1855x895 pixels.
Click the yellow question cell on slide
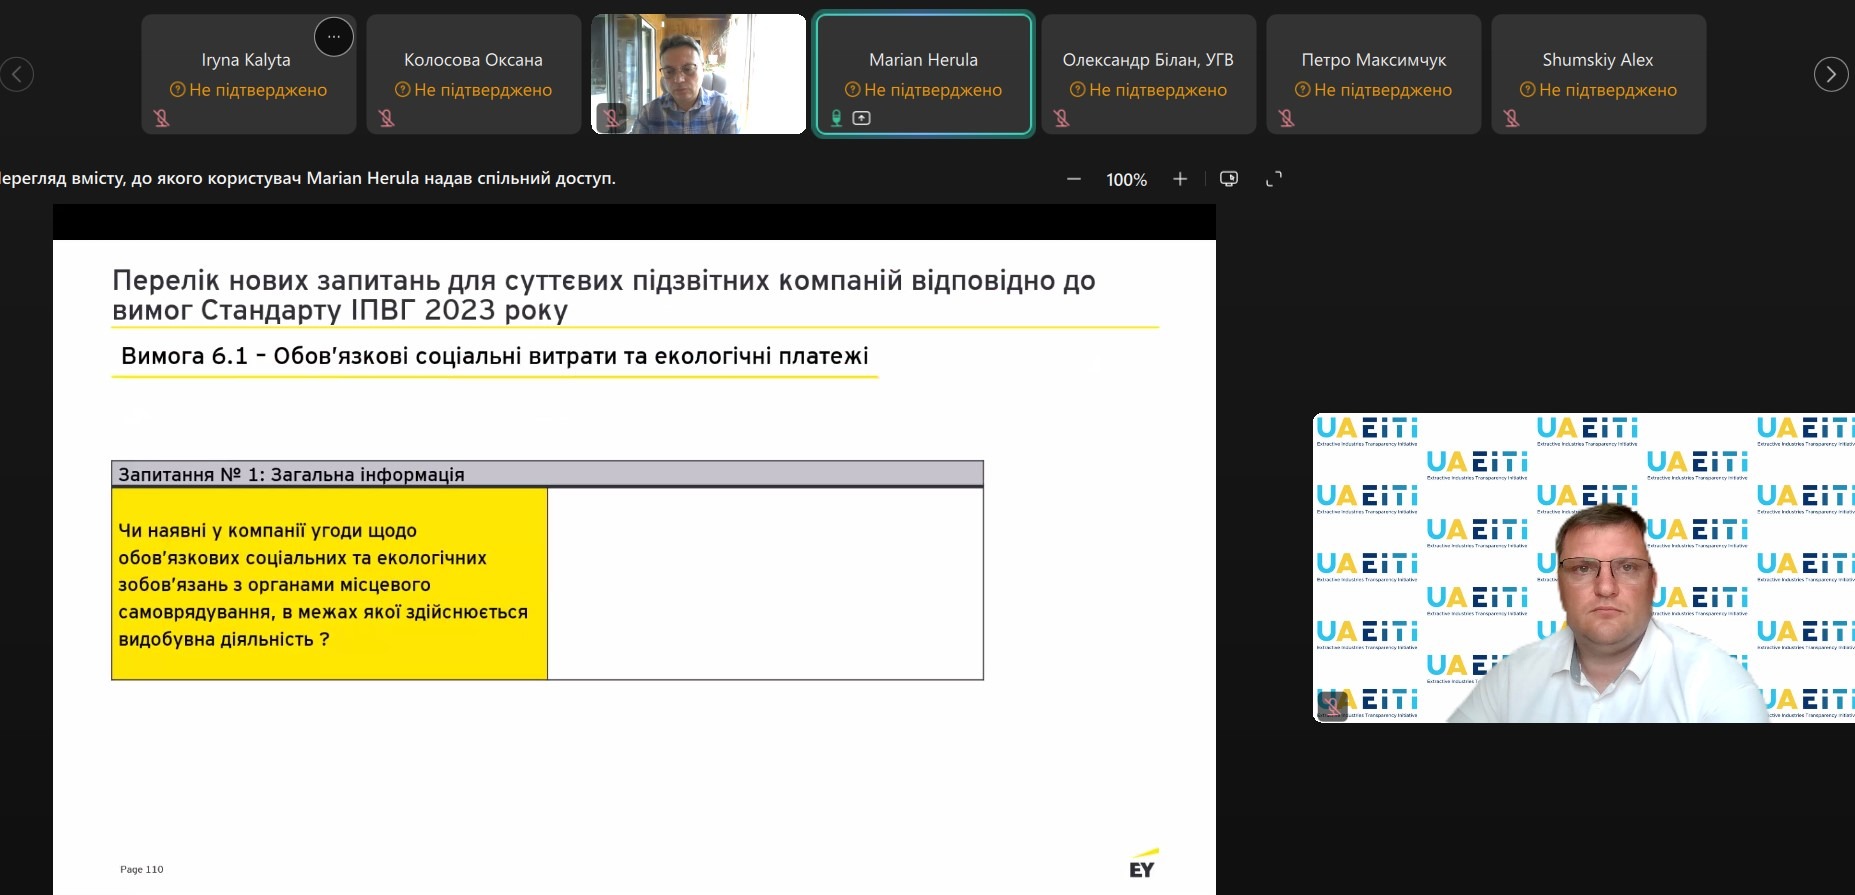pos(329,584)
